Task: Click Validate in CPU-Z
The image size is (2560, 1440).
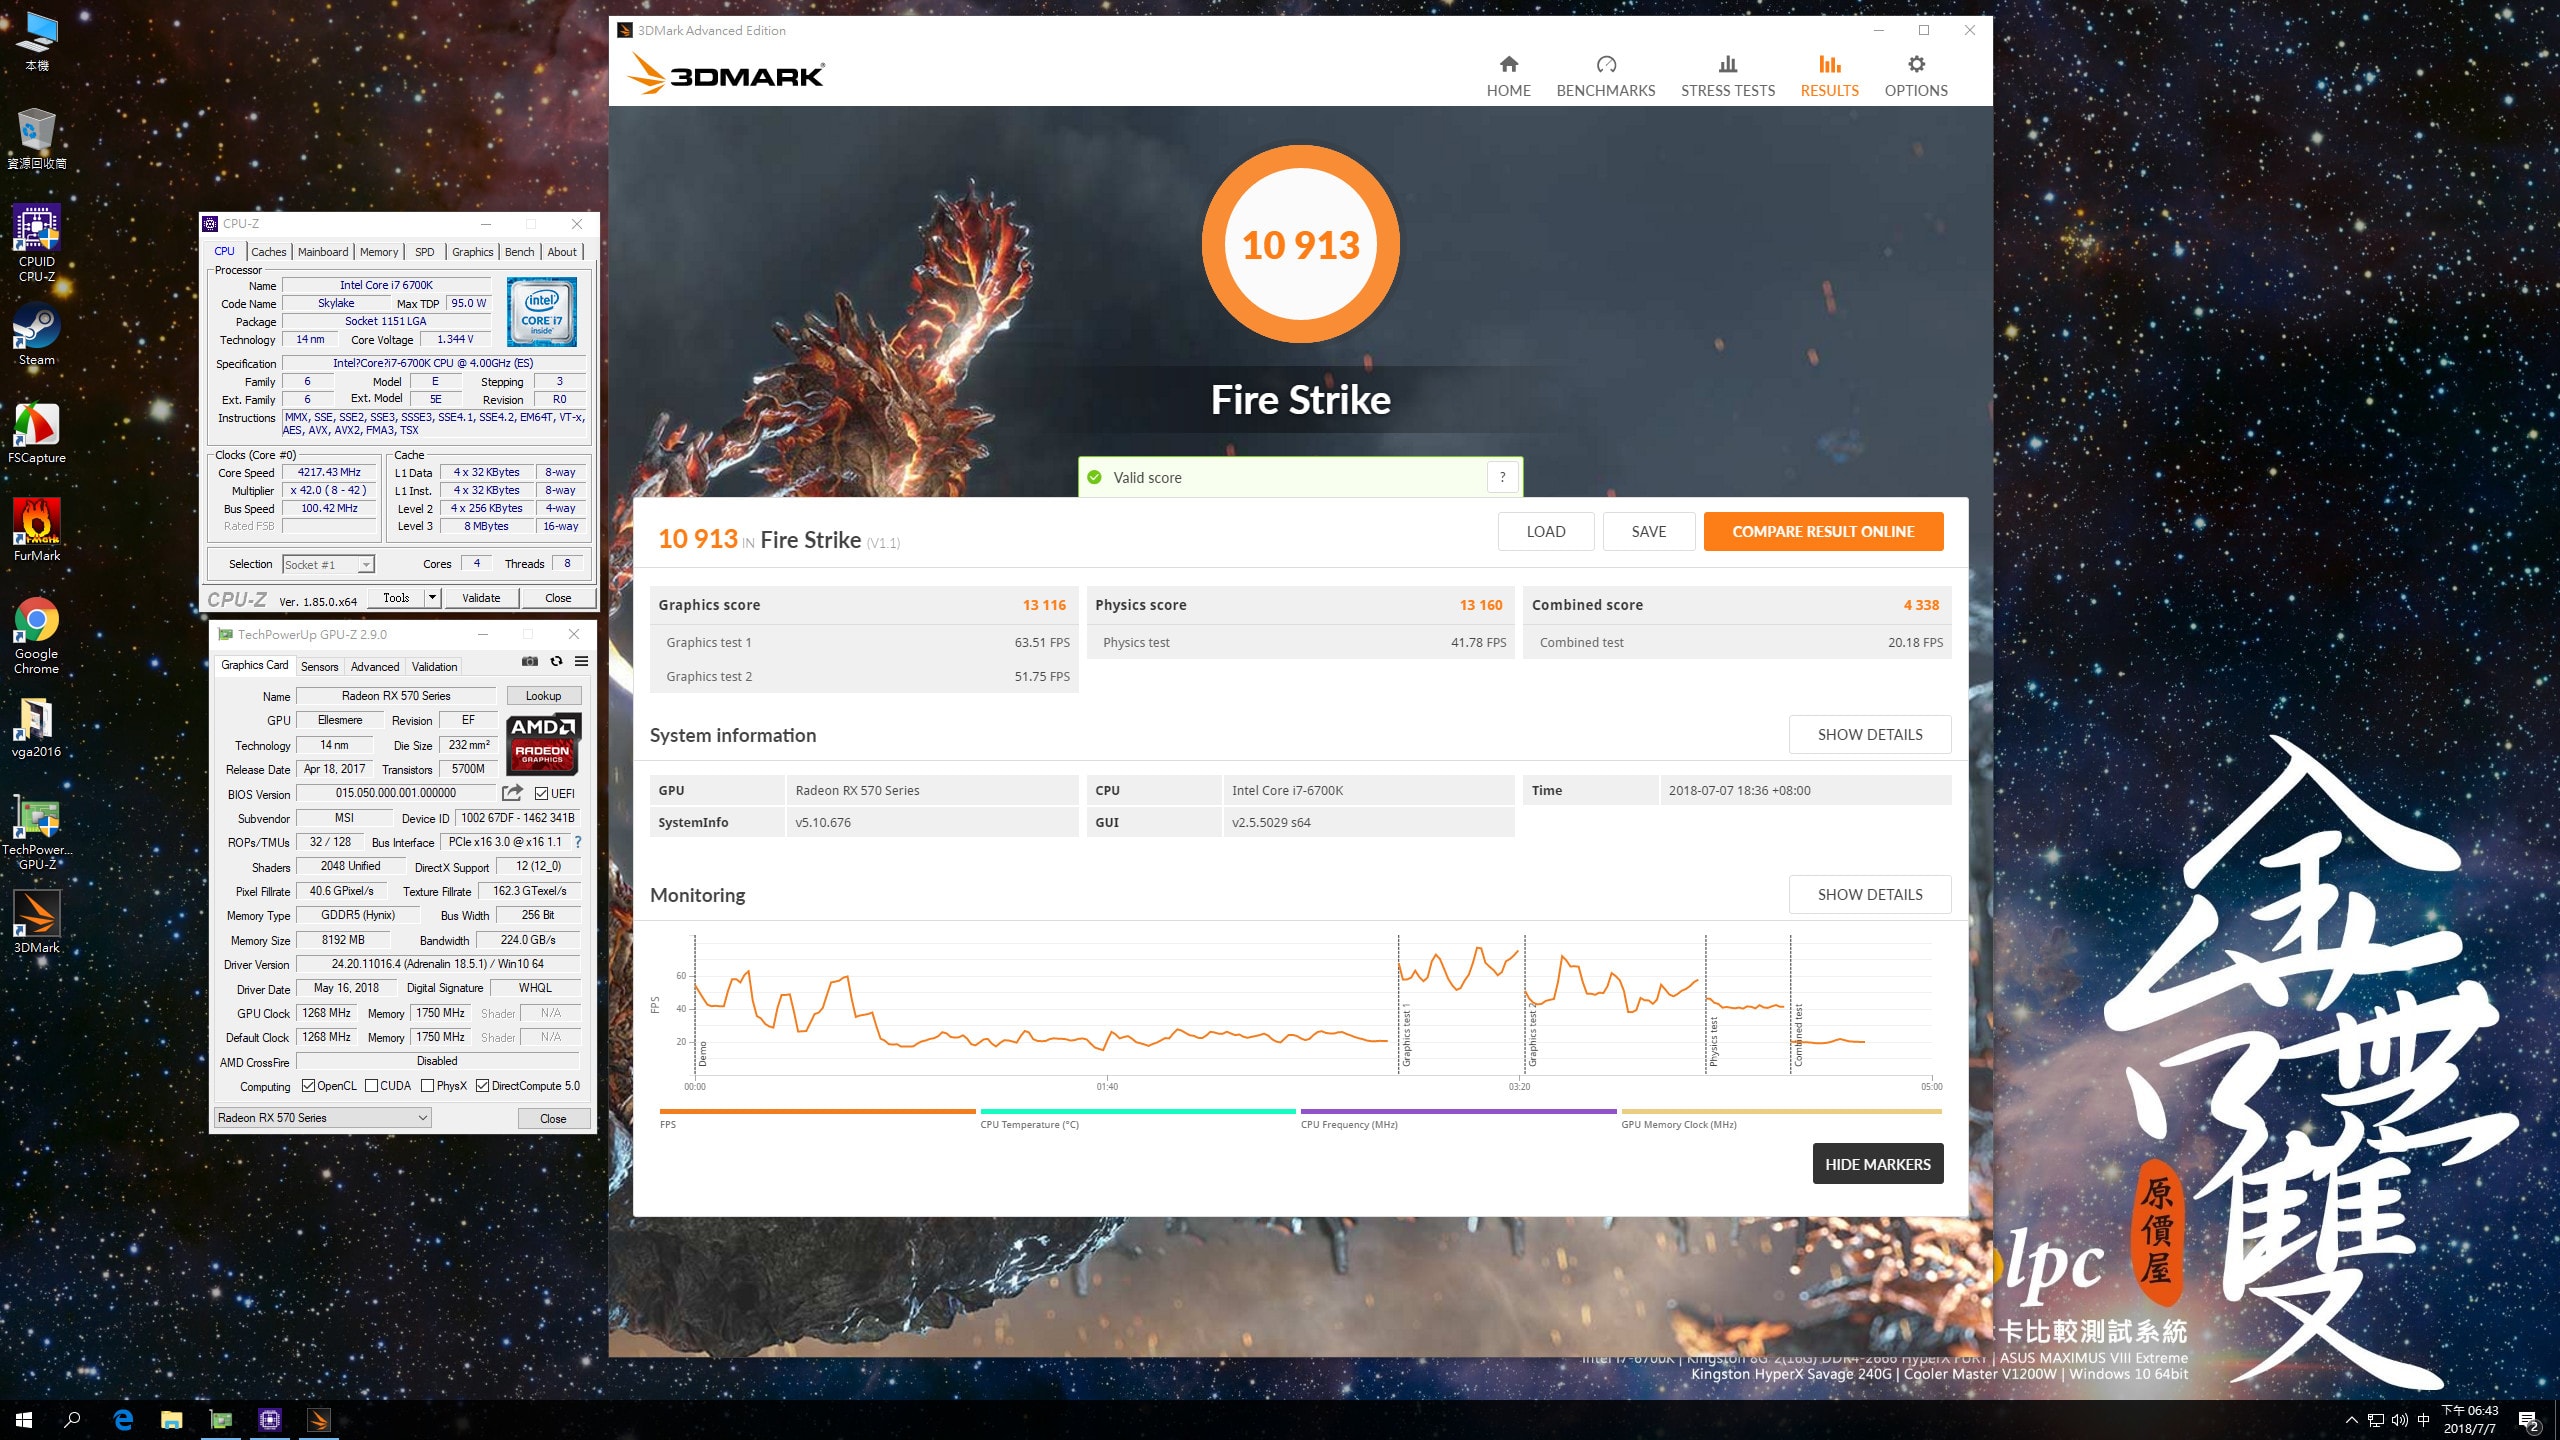Action: click(481, 598)
